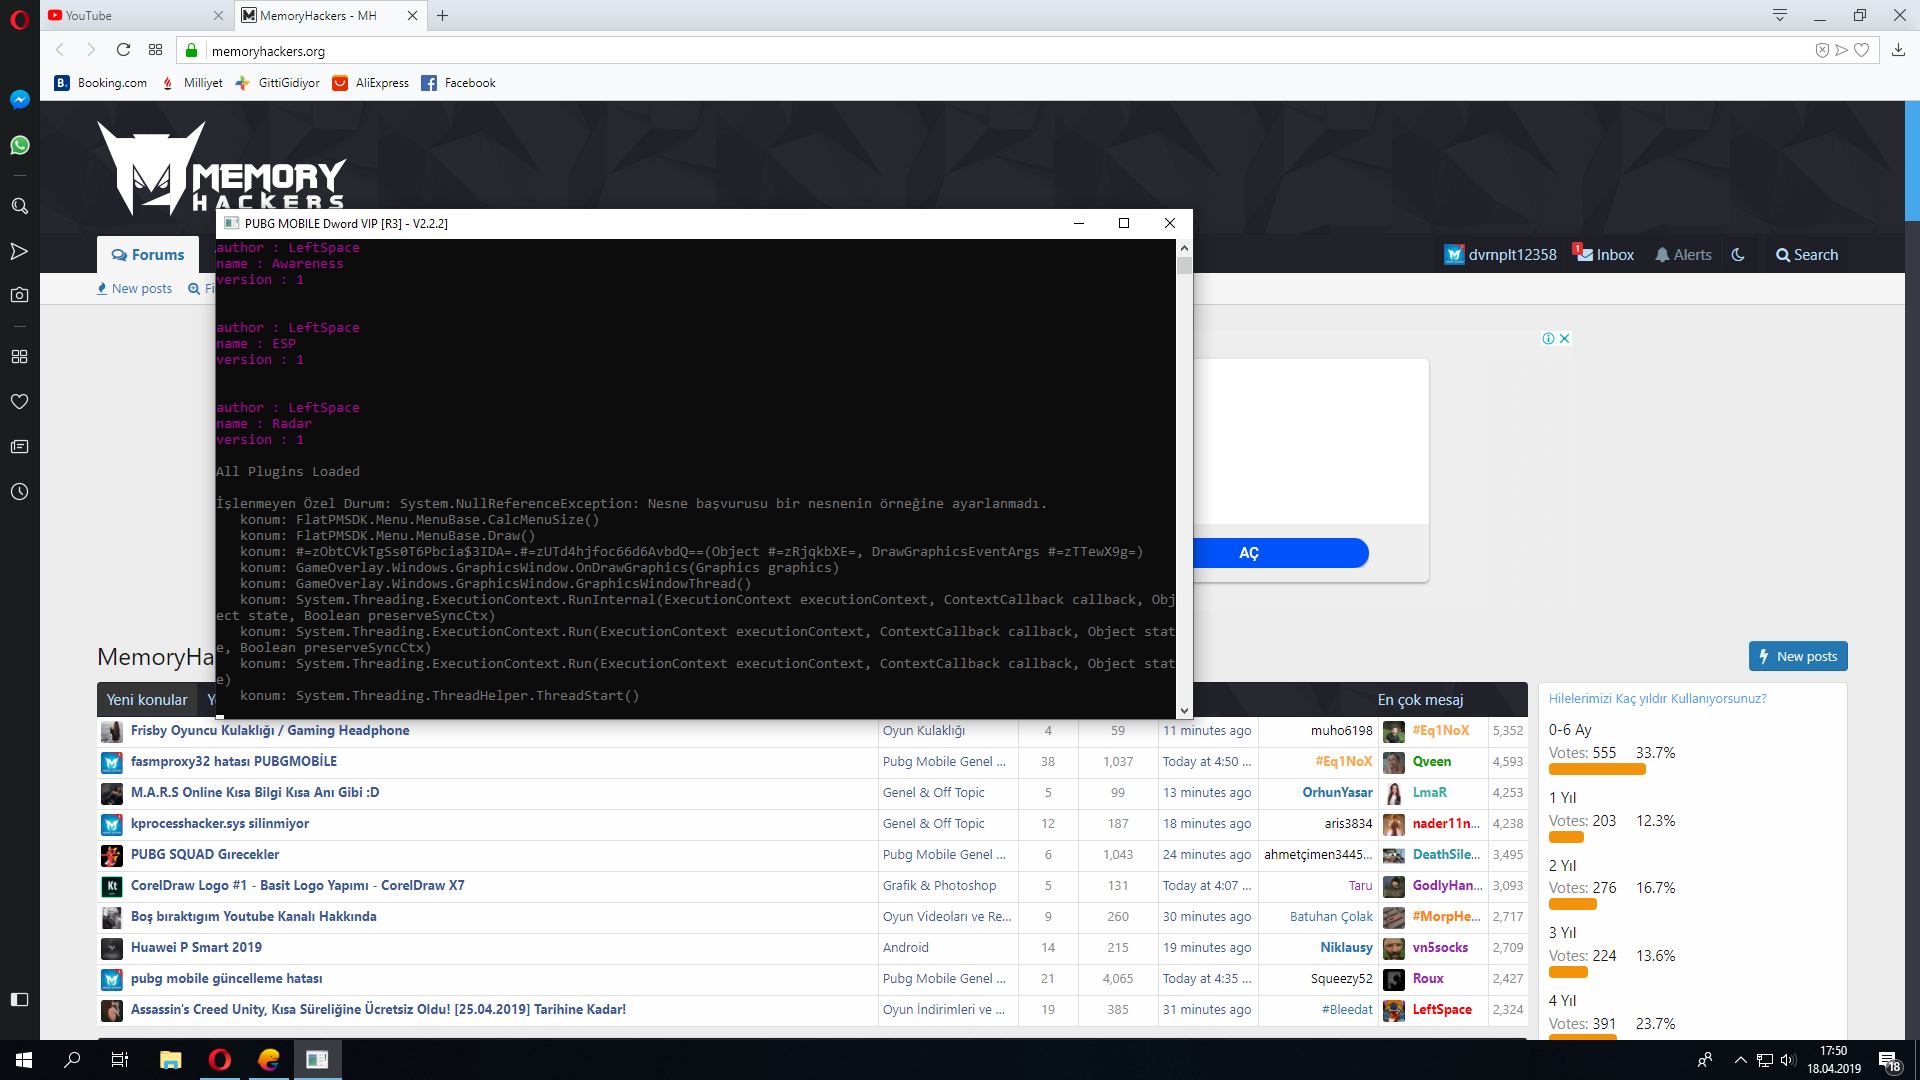Open Speed Dial from Opera sidebar
The height and width of the screenshot is (1080, 1920).
(x=19, y=357)
